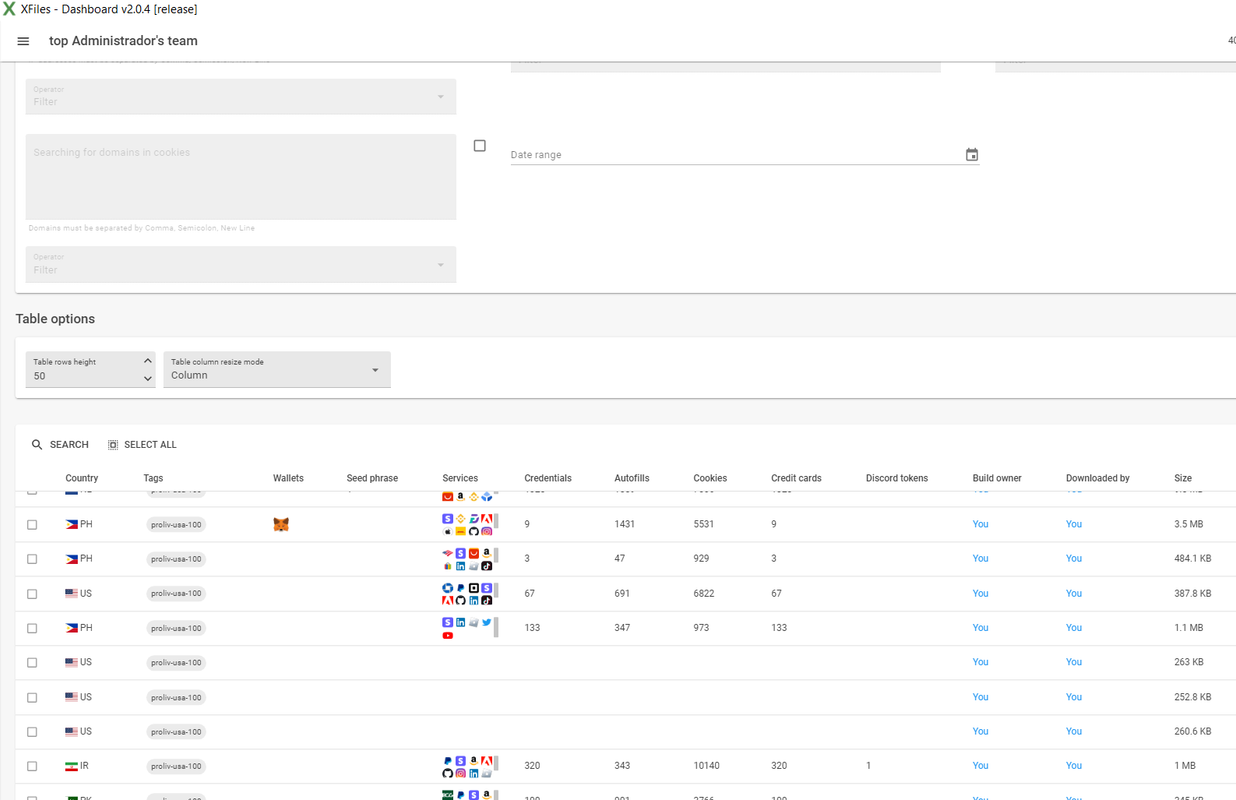This screenshot has width=1236, height=800.
Task: Open Operator filter dropdown above cookies search
Action: point(240,97)
